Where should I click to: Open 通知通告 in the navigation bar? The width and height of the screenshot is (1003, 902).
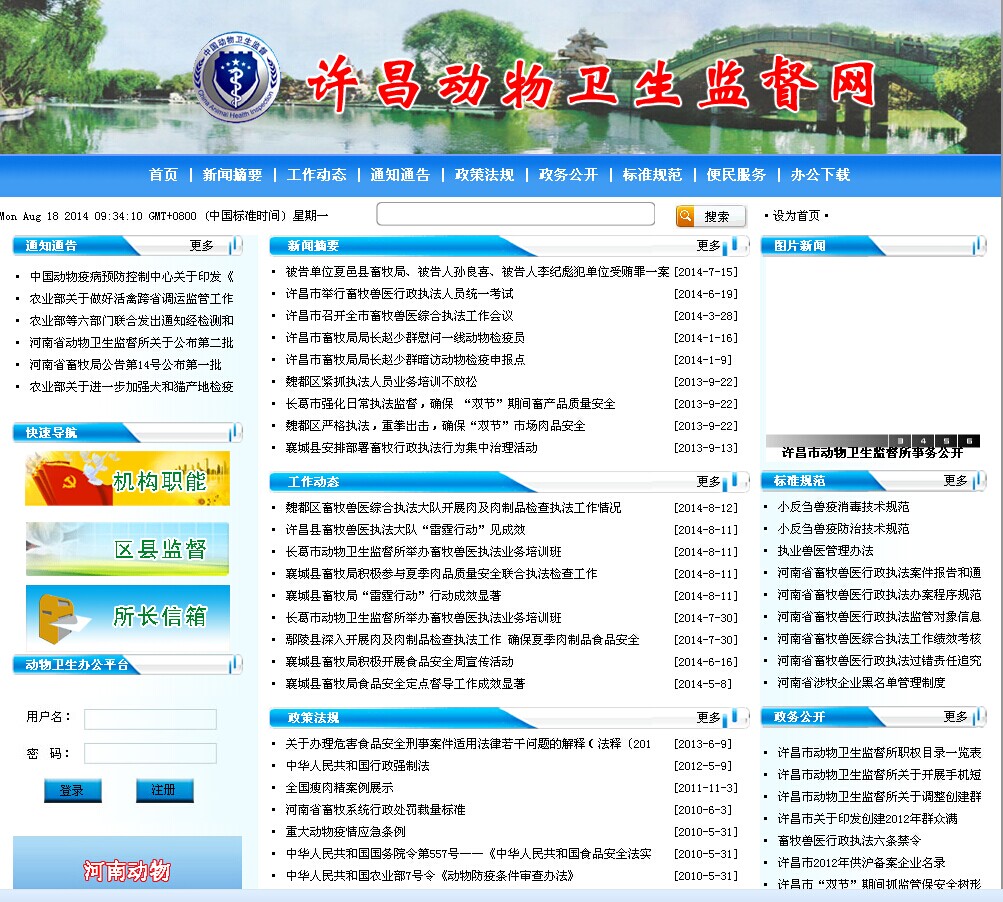(x=400, y=175)
